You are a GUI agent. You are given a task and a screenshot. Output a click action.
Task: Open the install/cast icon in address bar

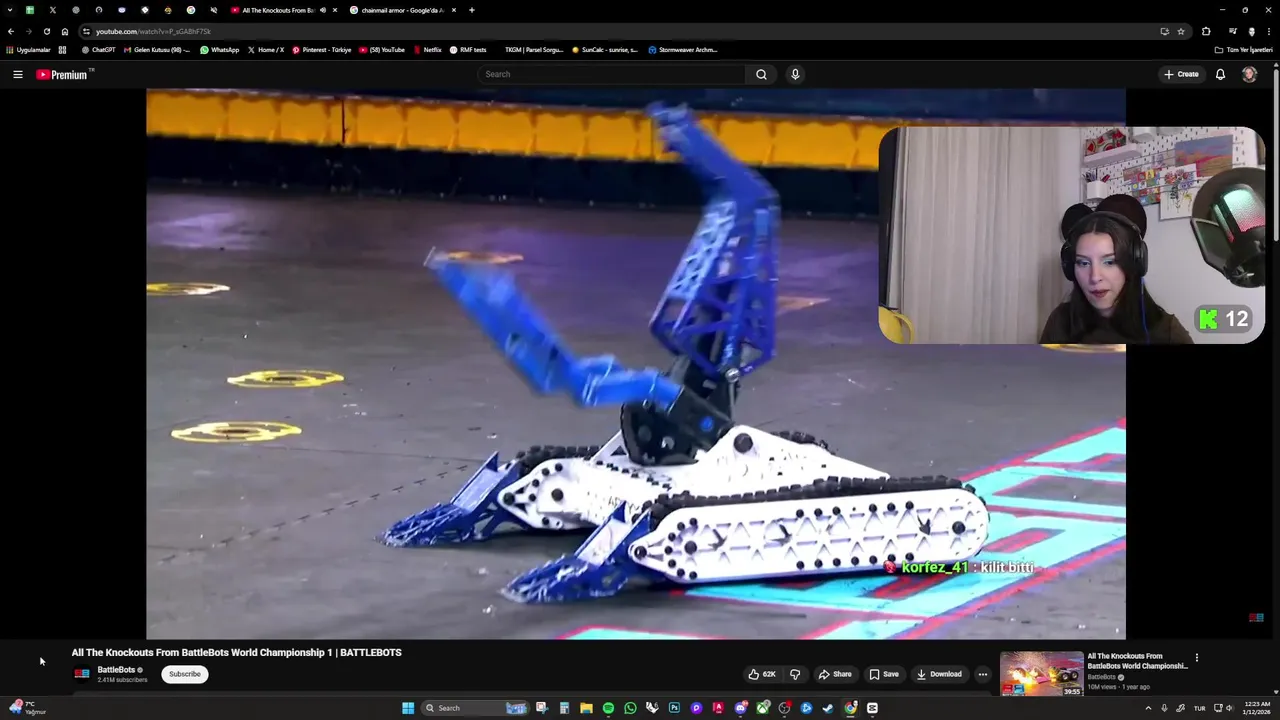tap(1164, 31)
